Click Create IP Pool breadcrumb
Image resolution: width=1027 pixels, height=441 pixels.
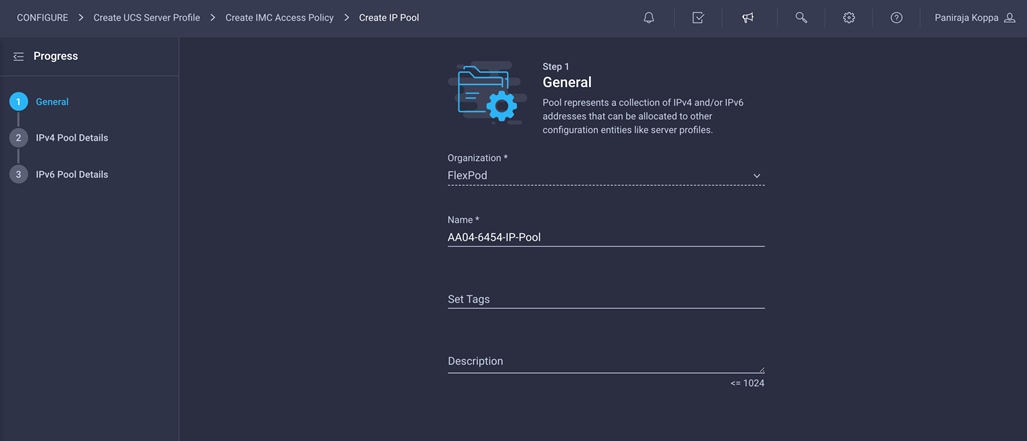pos(389,18)
